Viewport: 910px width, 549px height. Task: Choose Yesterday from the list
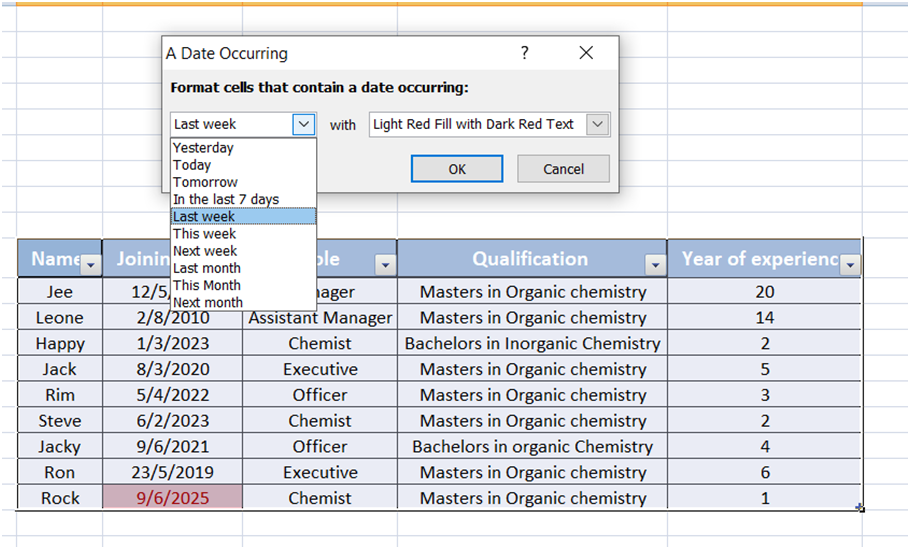244,148
